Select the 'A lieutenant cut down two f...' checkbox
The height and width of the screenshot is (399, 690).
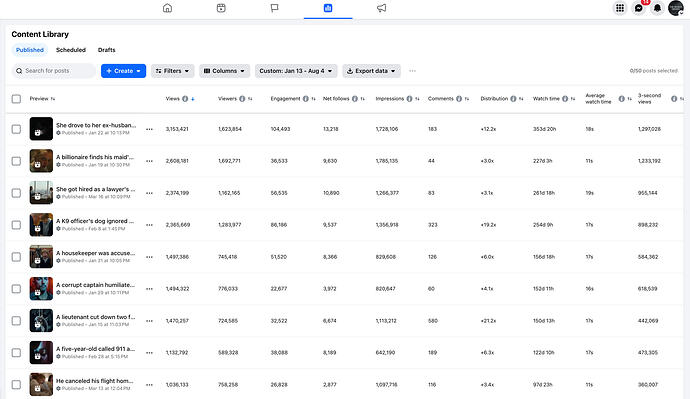pyautogui.click(x=16, y=321)
